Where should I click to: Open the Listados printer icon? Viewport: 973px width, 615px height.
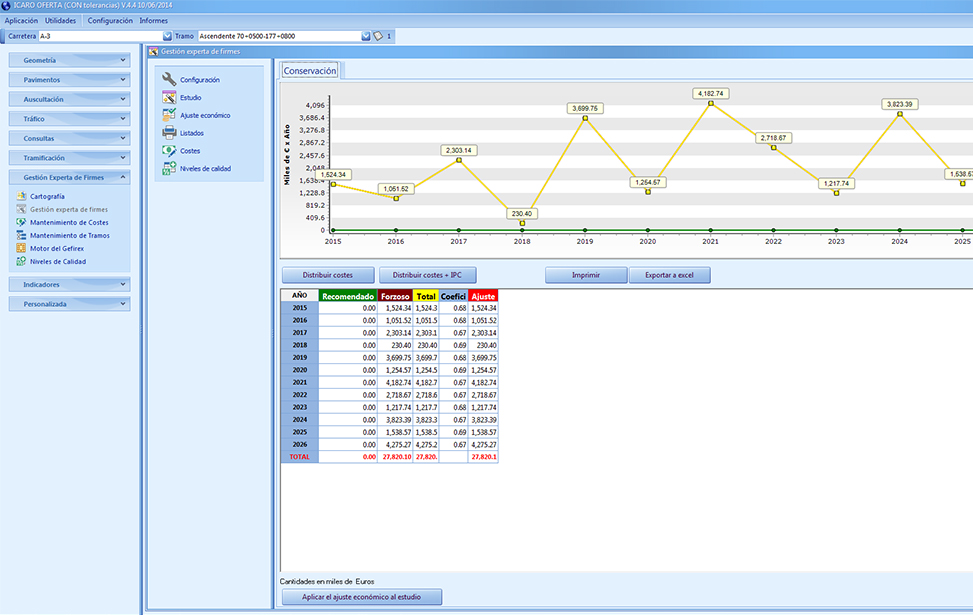169,133
